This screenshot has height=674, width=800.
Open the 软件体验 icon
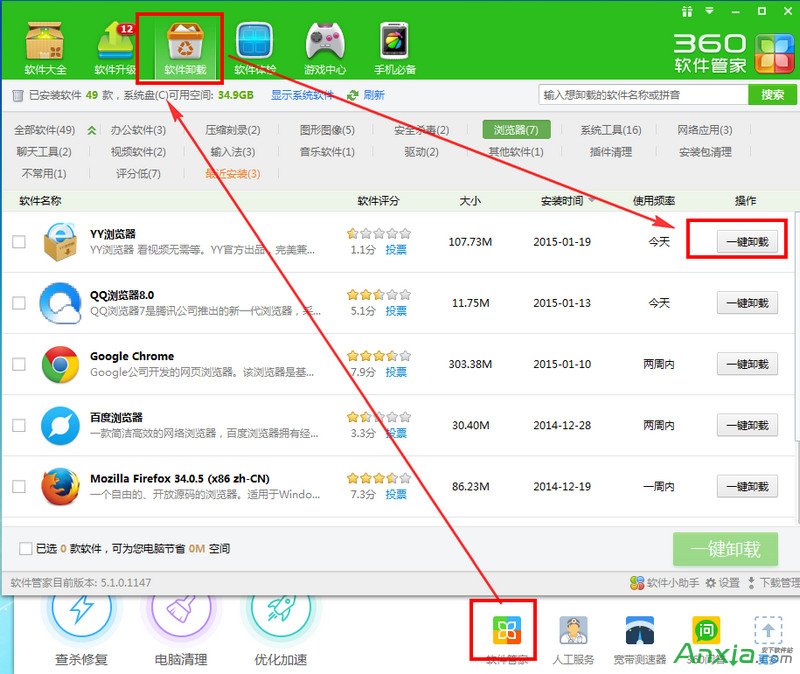pyautogui.click(x=255, y=47)
